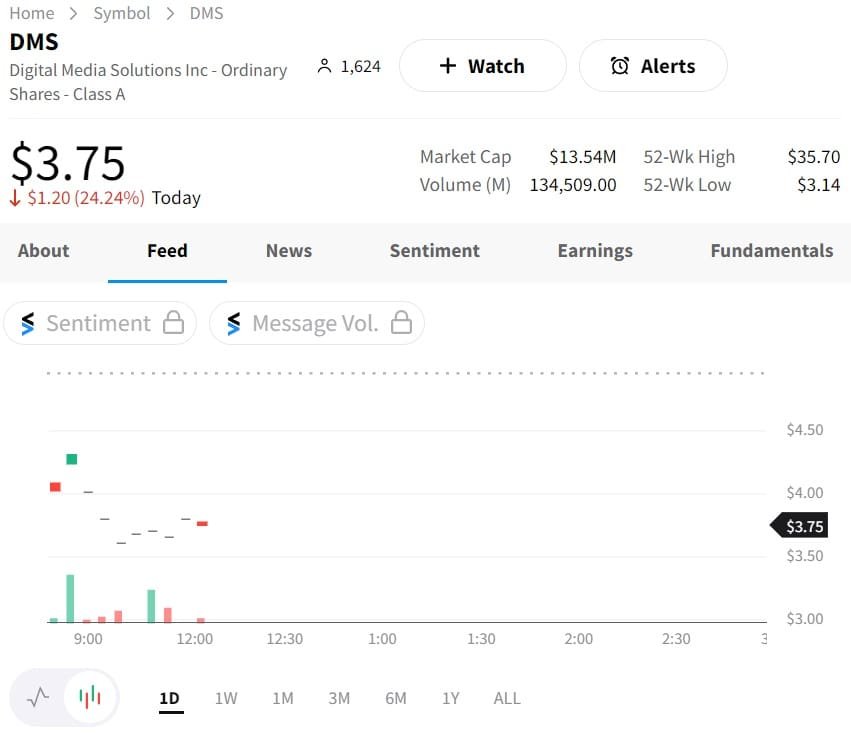Open the Symbol breadcrumb link

pyautogui.click(x=122, y=13)
